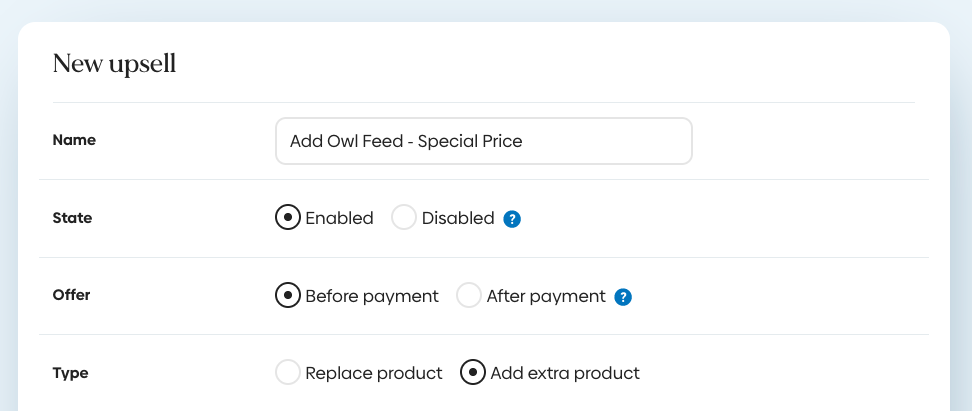Click the Offer row label
Screen dimensions: 972x411
click(x=72, y=296)
